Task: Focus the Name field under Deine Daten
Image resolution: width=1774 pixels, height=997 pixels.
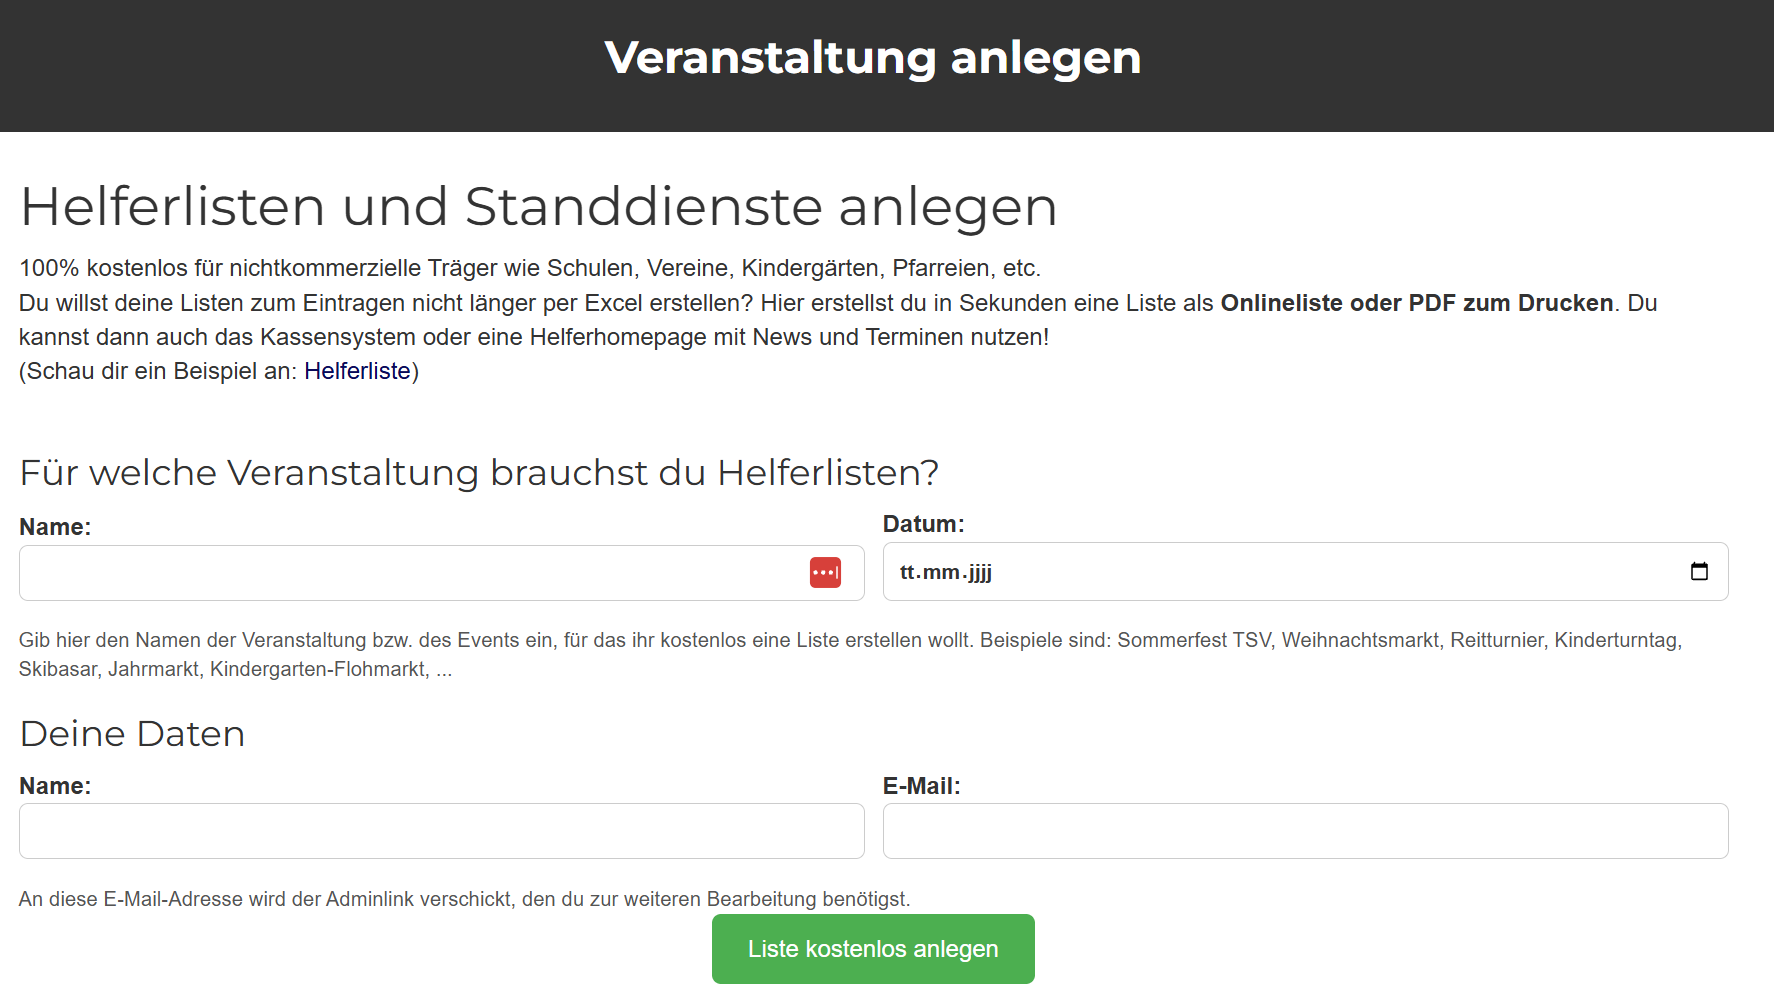Action: pyautogui.click(x=441, y=831)
